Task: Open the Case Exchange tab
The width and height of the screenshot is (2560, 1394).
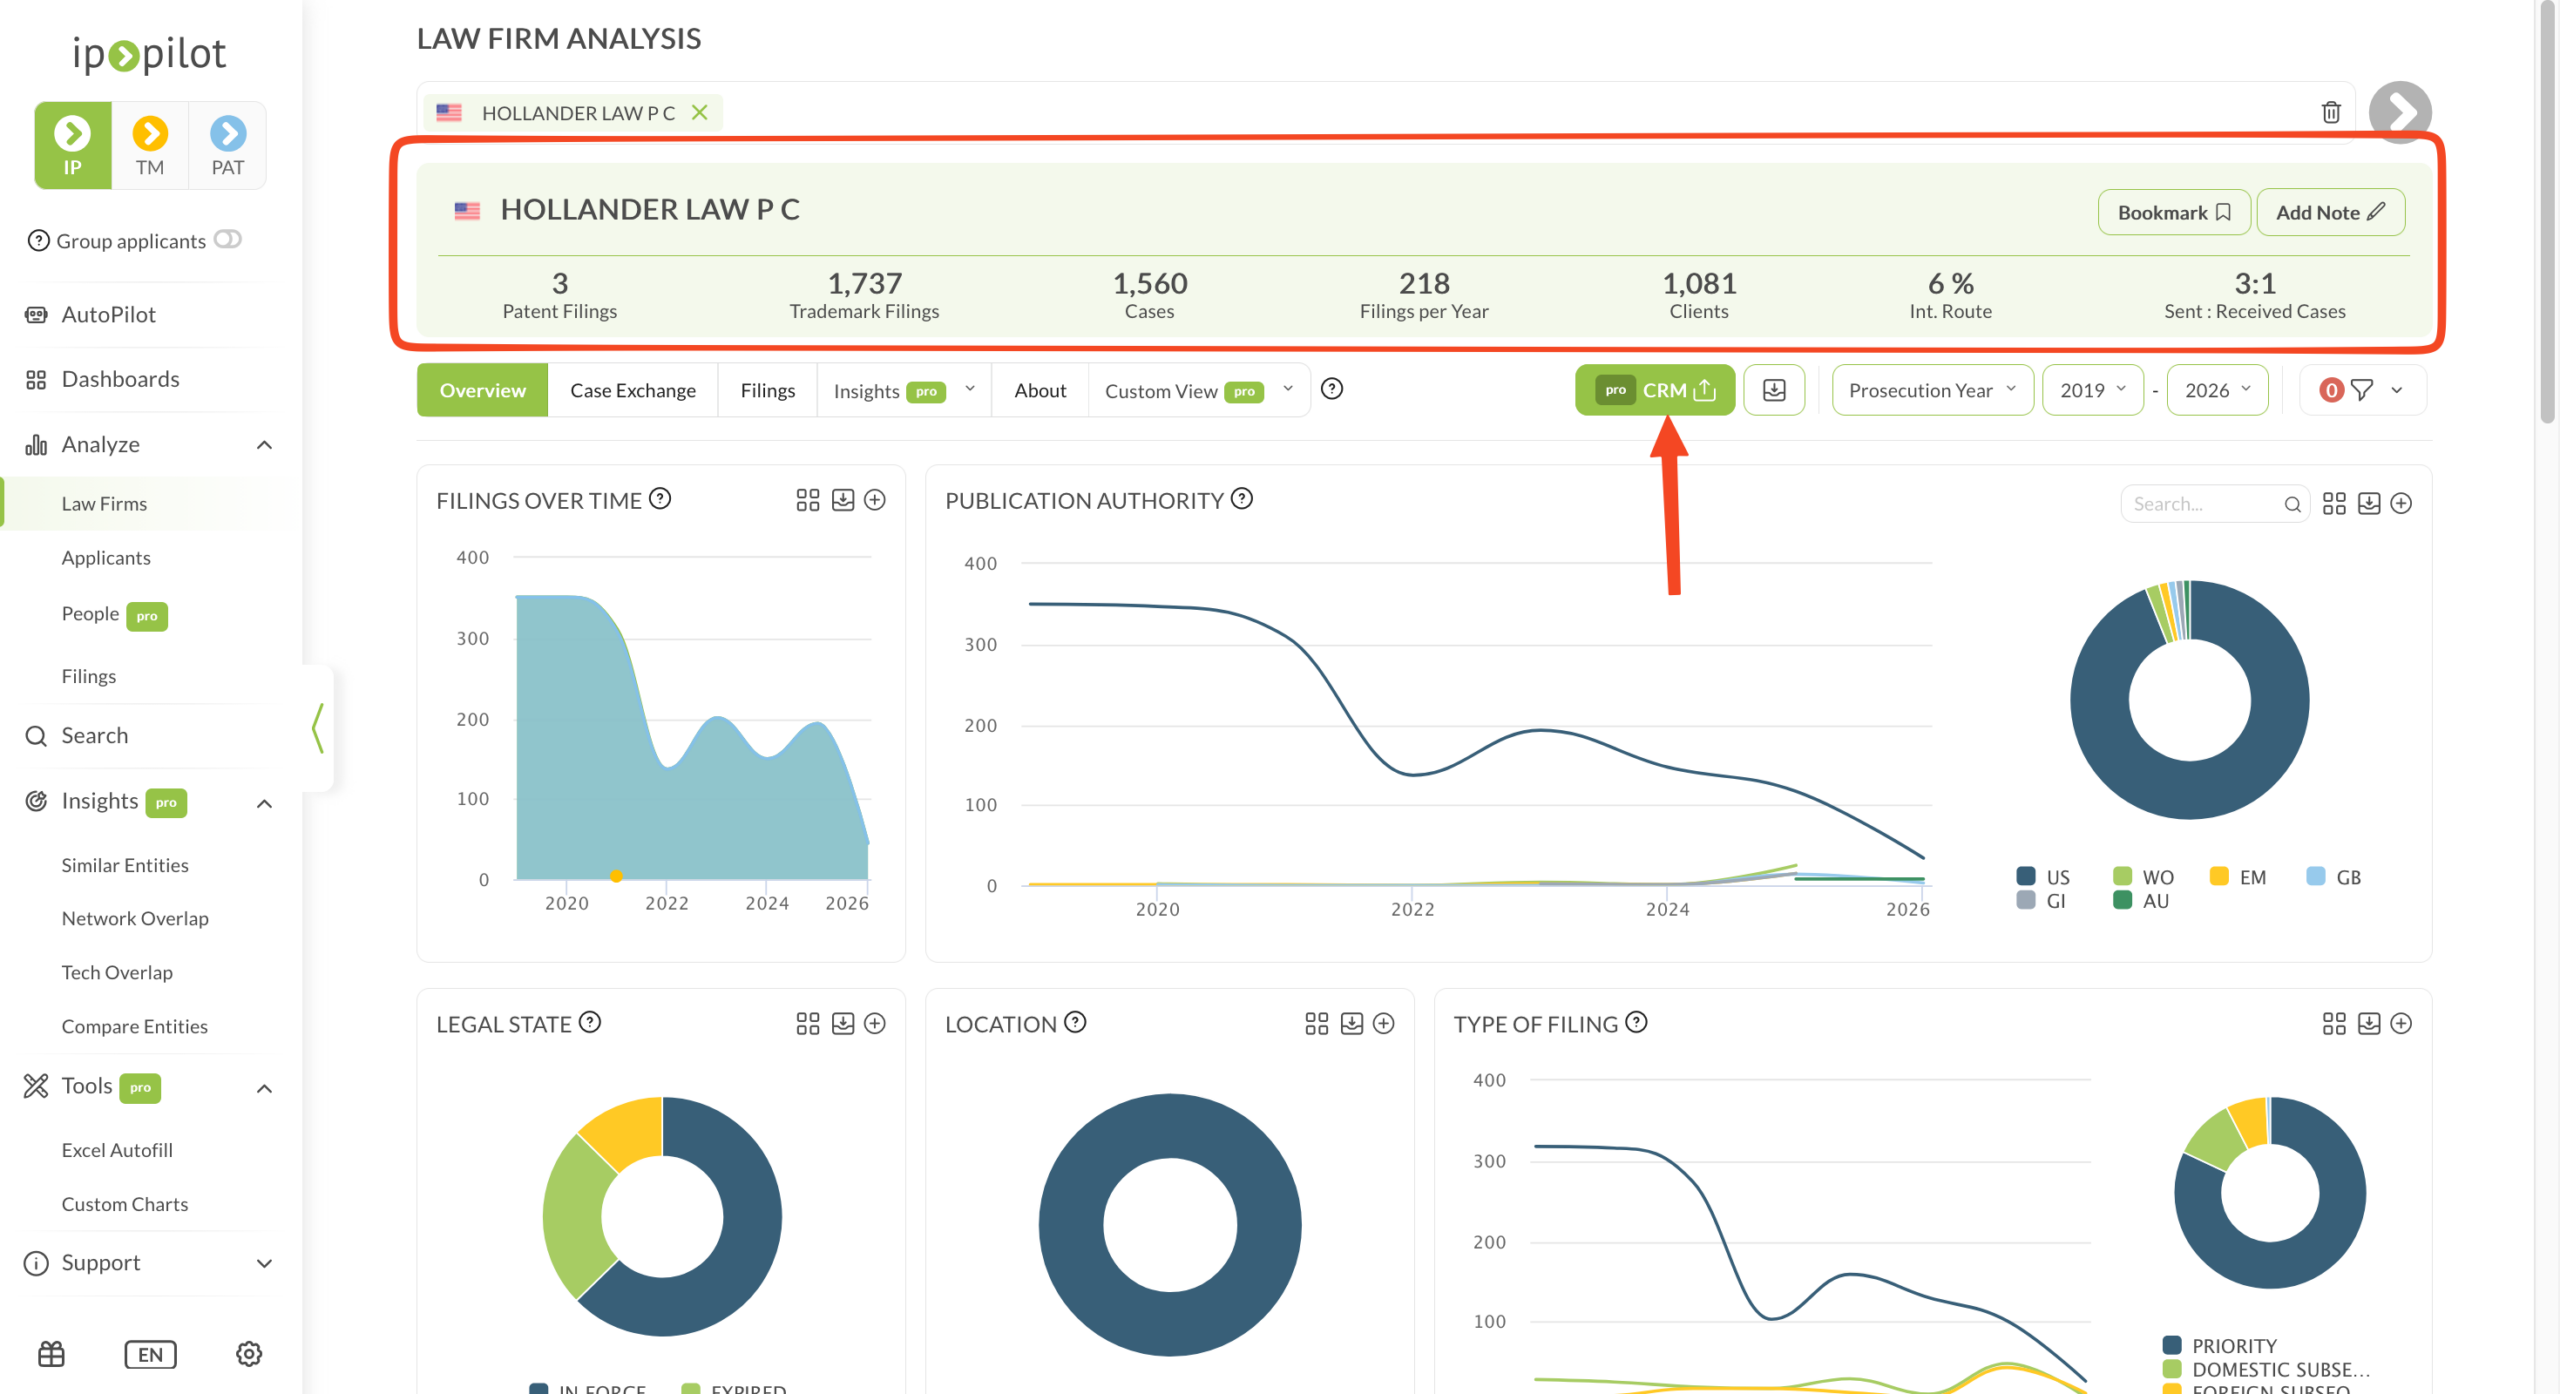Action: [x=633, y=390]
